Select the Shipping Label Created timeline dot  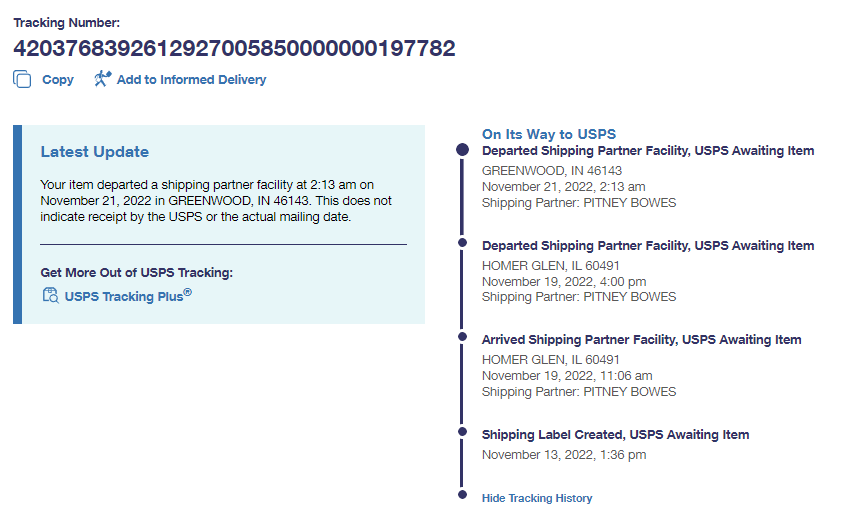point(462,431)
